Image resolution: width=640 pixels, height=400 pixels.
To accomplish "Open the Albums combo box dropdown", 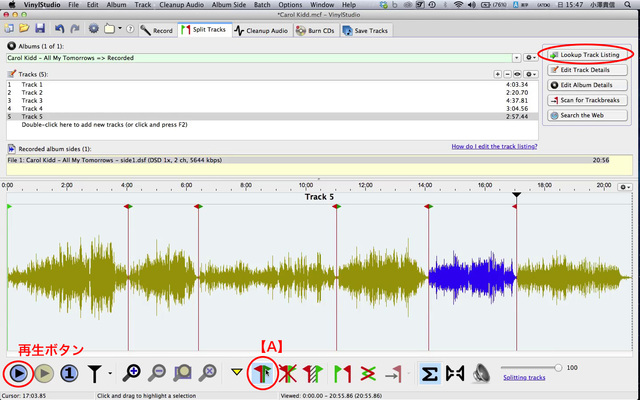I will point(516,58).
